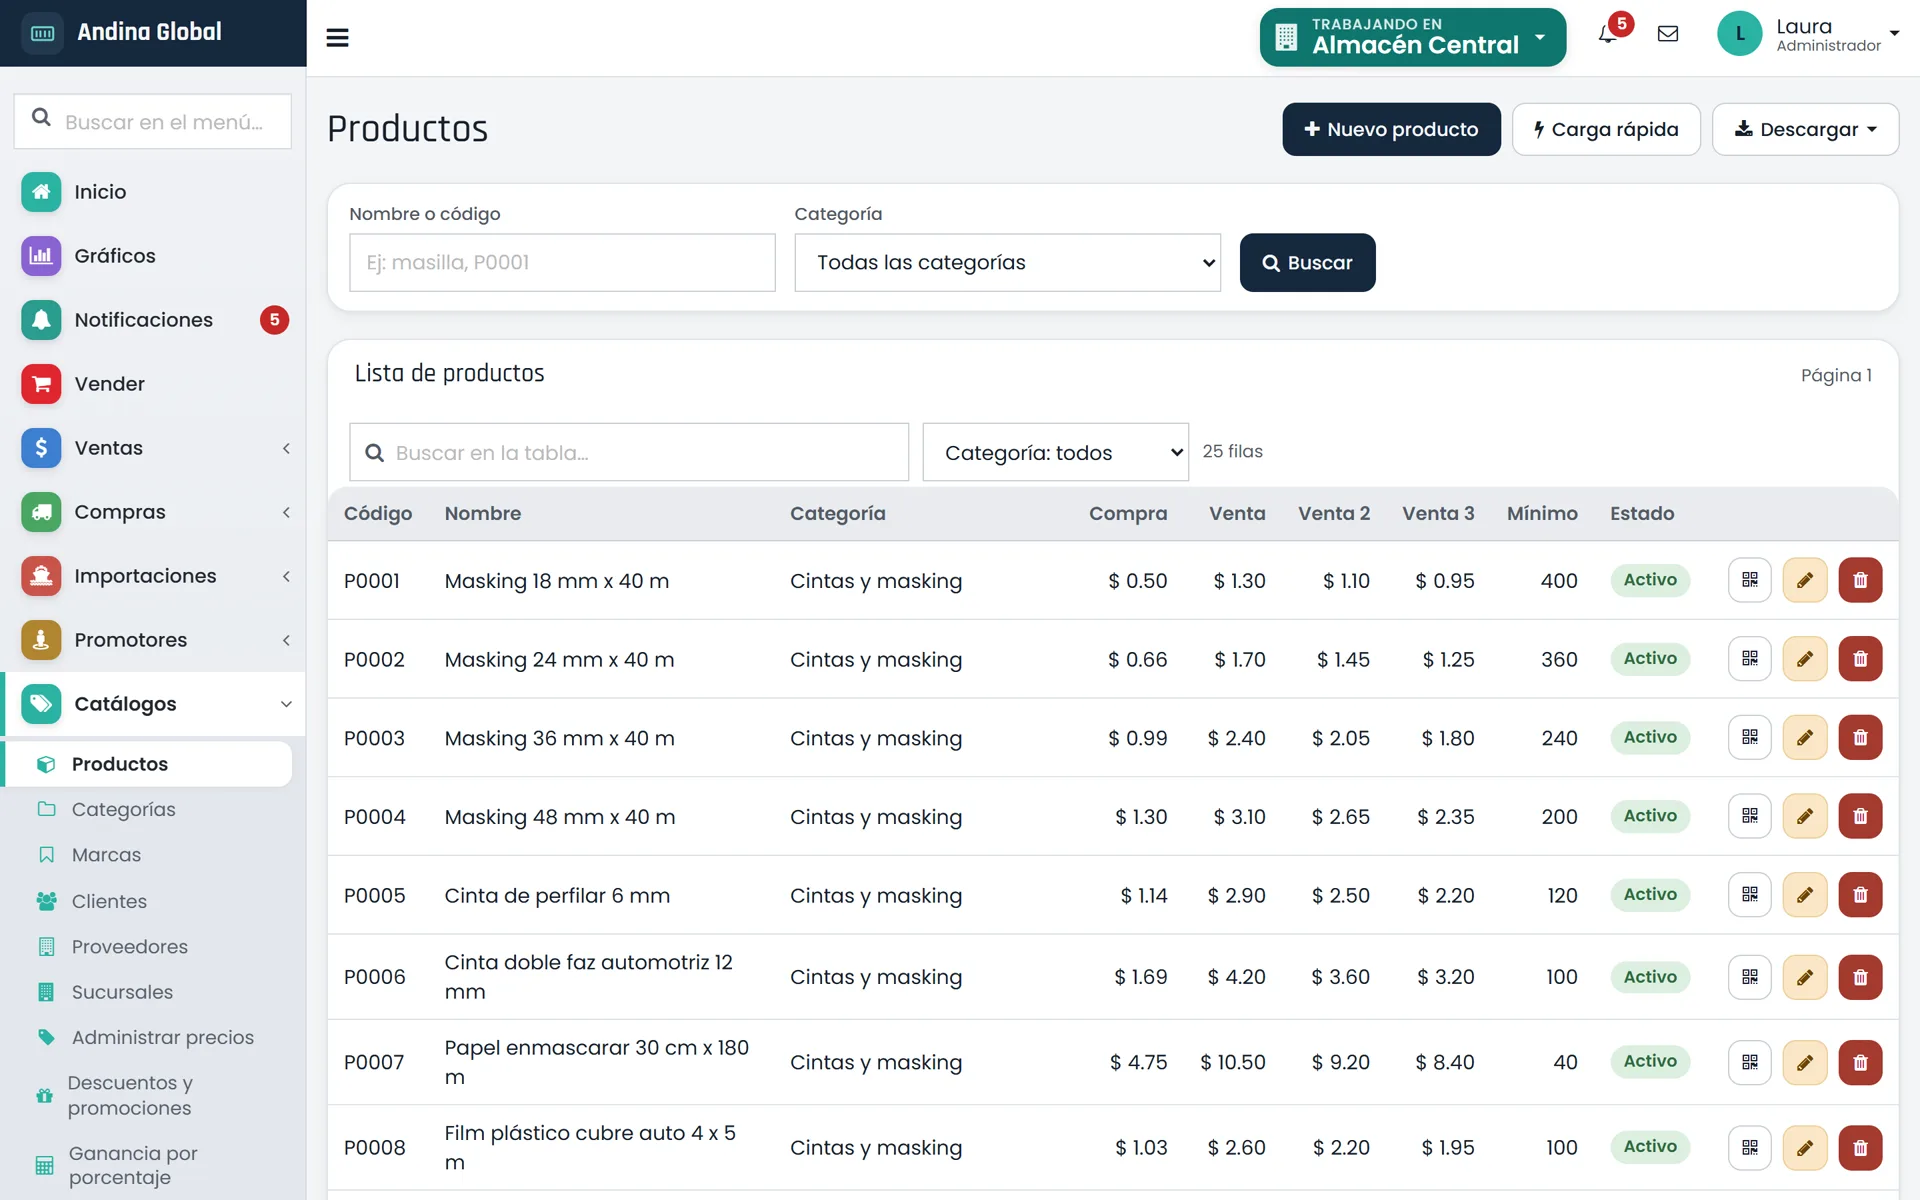The image size is (1920, 1200).
Task: Open Descuentos y promociones link
Action: point(130,1095)
